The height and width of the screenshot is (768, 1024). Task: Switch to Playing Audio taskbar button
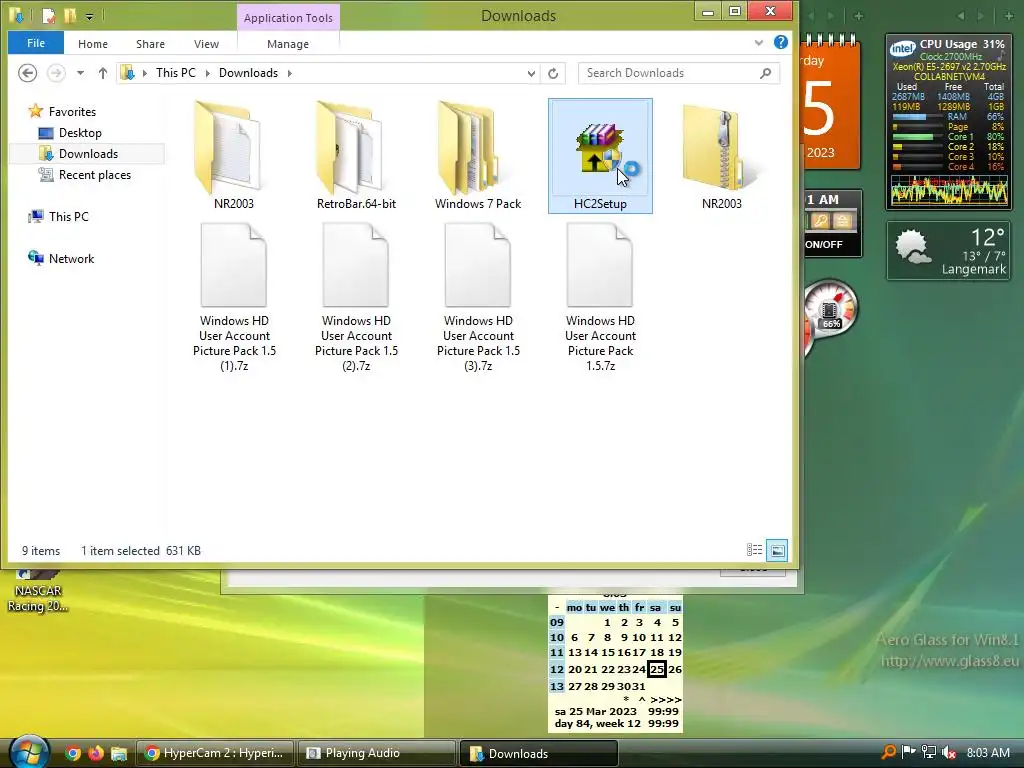pos(376,753)
